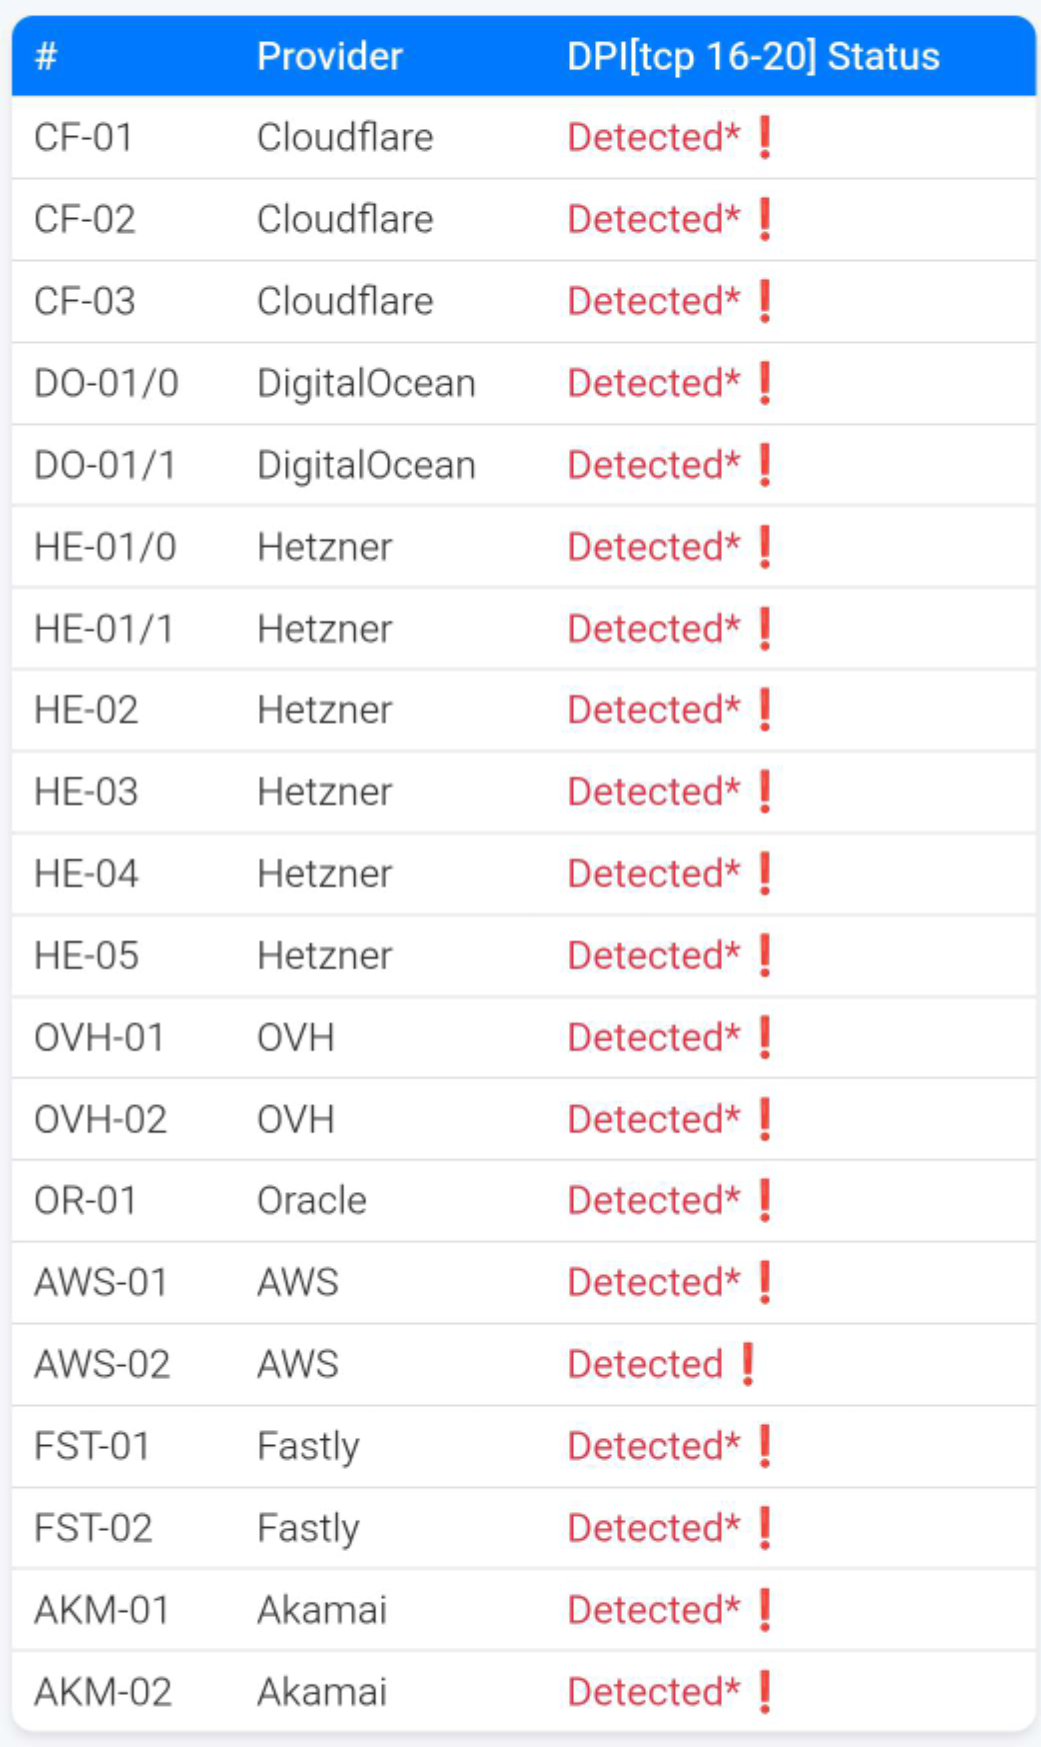The image size is (1041, 1747).
Task: Click the exclamation icon beside OVH-01 status
Action: tap(765, 1037)
